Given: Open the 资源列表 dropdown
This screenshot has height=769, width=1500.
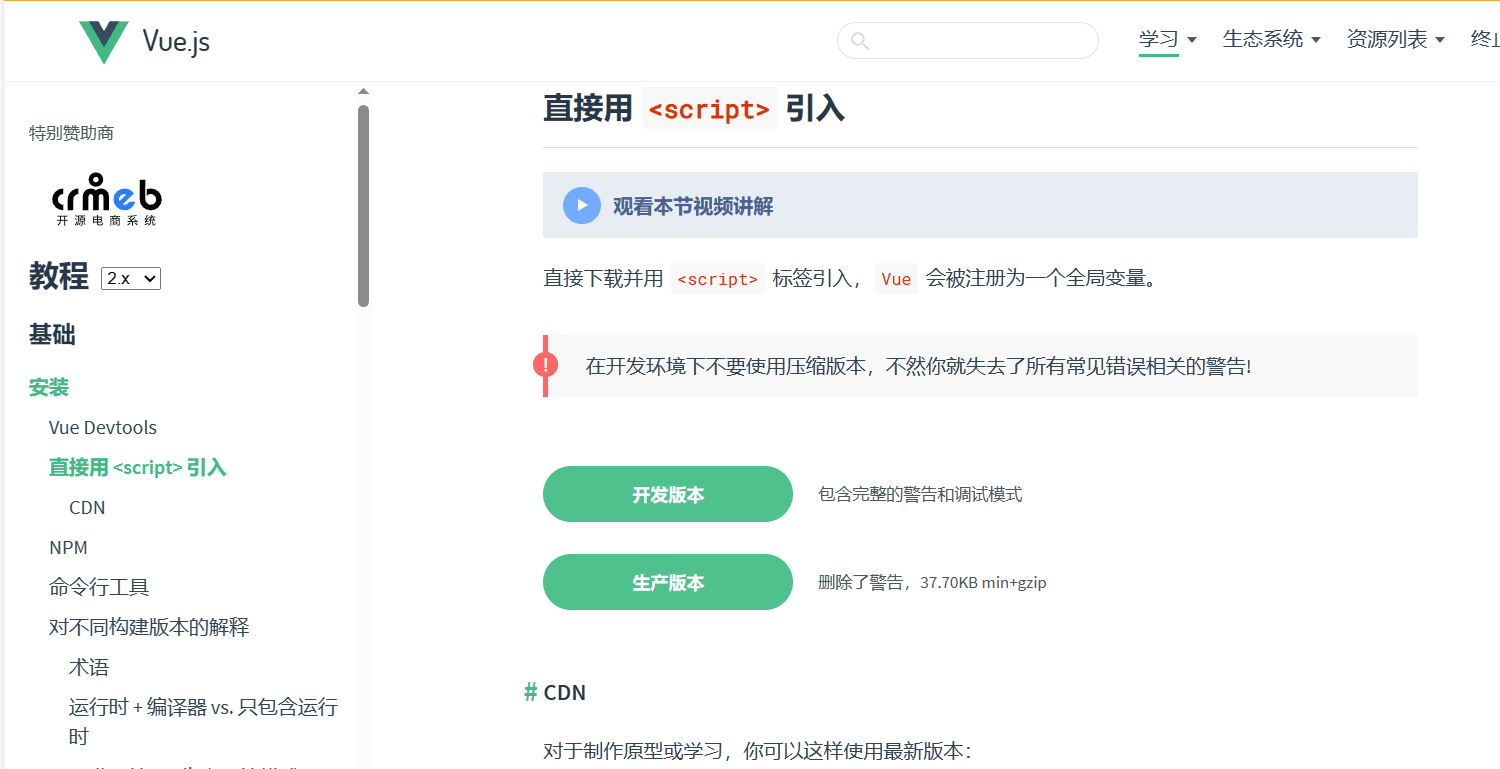Looking at the screenshot, I should [1388, 38].
